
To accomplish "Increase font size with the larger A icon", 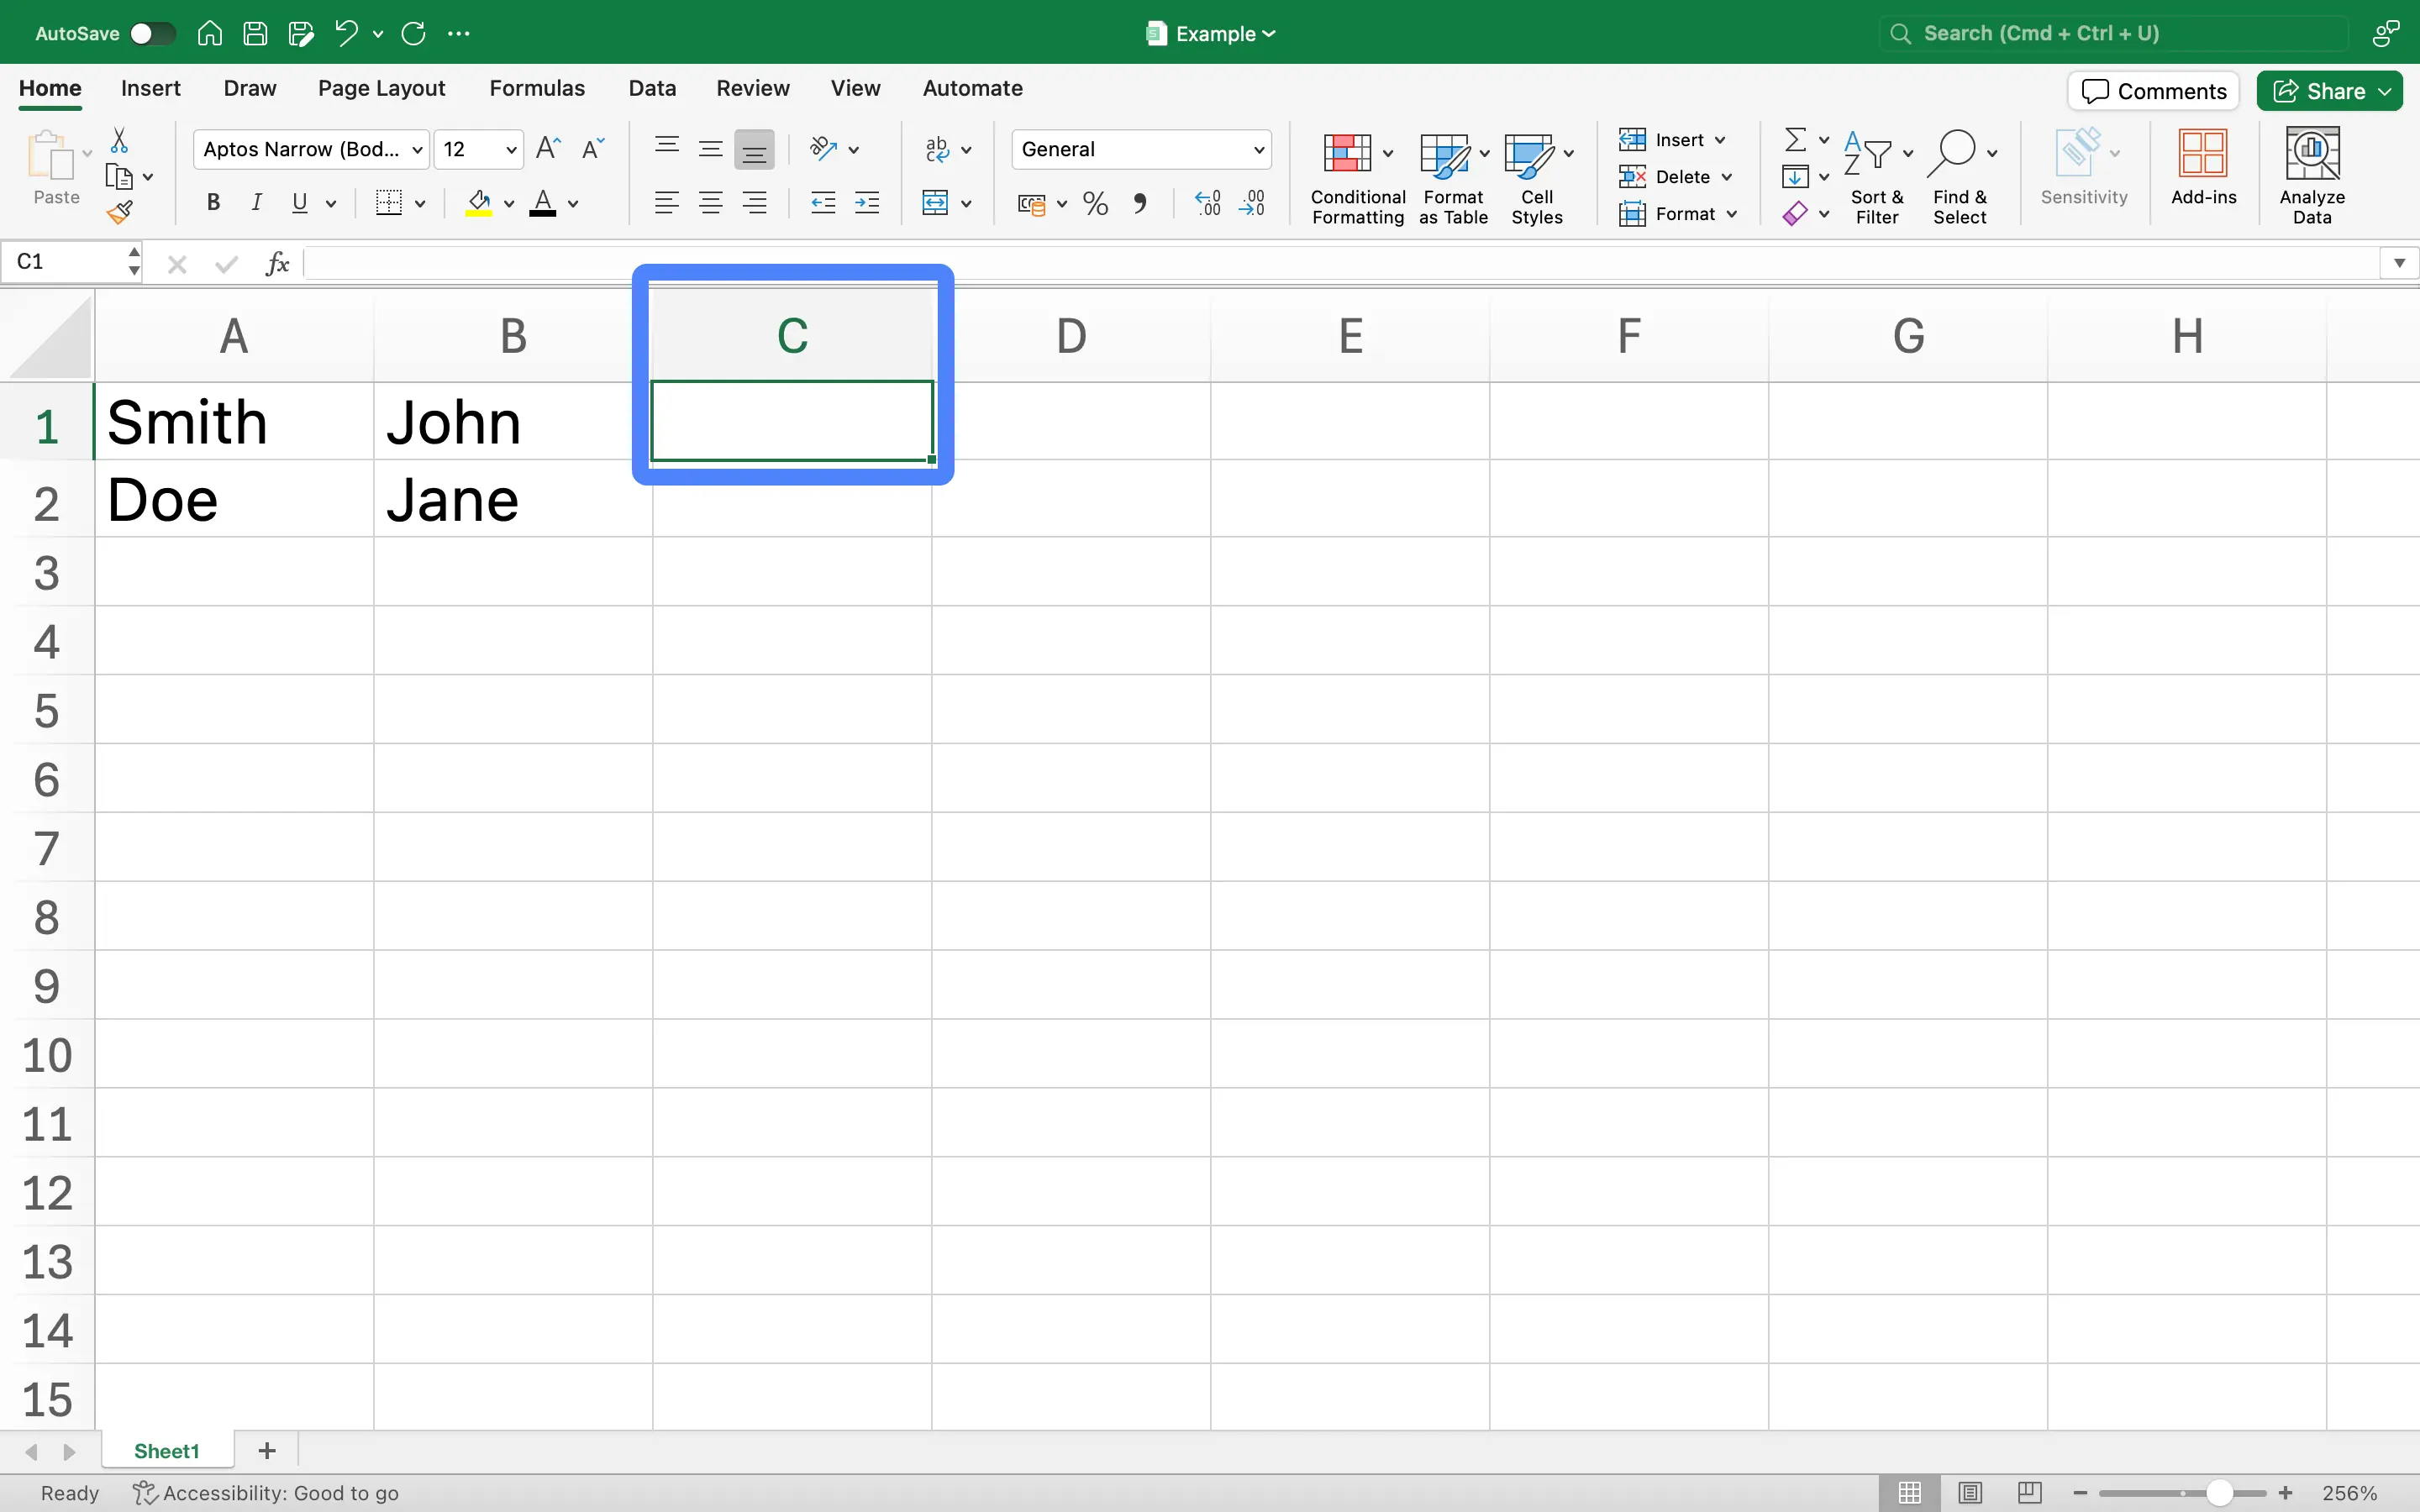I will 549,149.
